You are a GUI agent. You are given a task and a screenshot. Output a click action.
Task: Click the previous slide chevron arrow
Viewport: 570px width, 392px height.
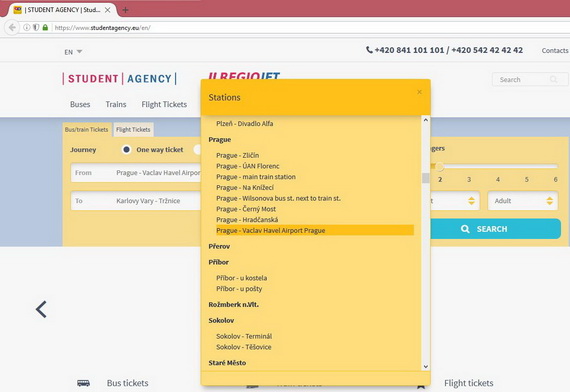click(x=41, y=309)
